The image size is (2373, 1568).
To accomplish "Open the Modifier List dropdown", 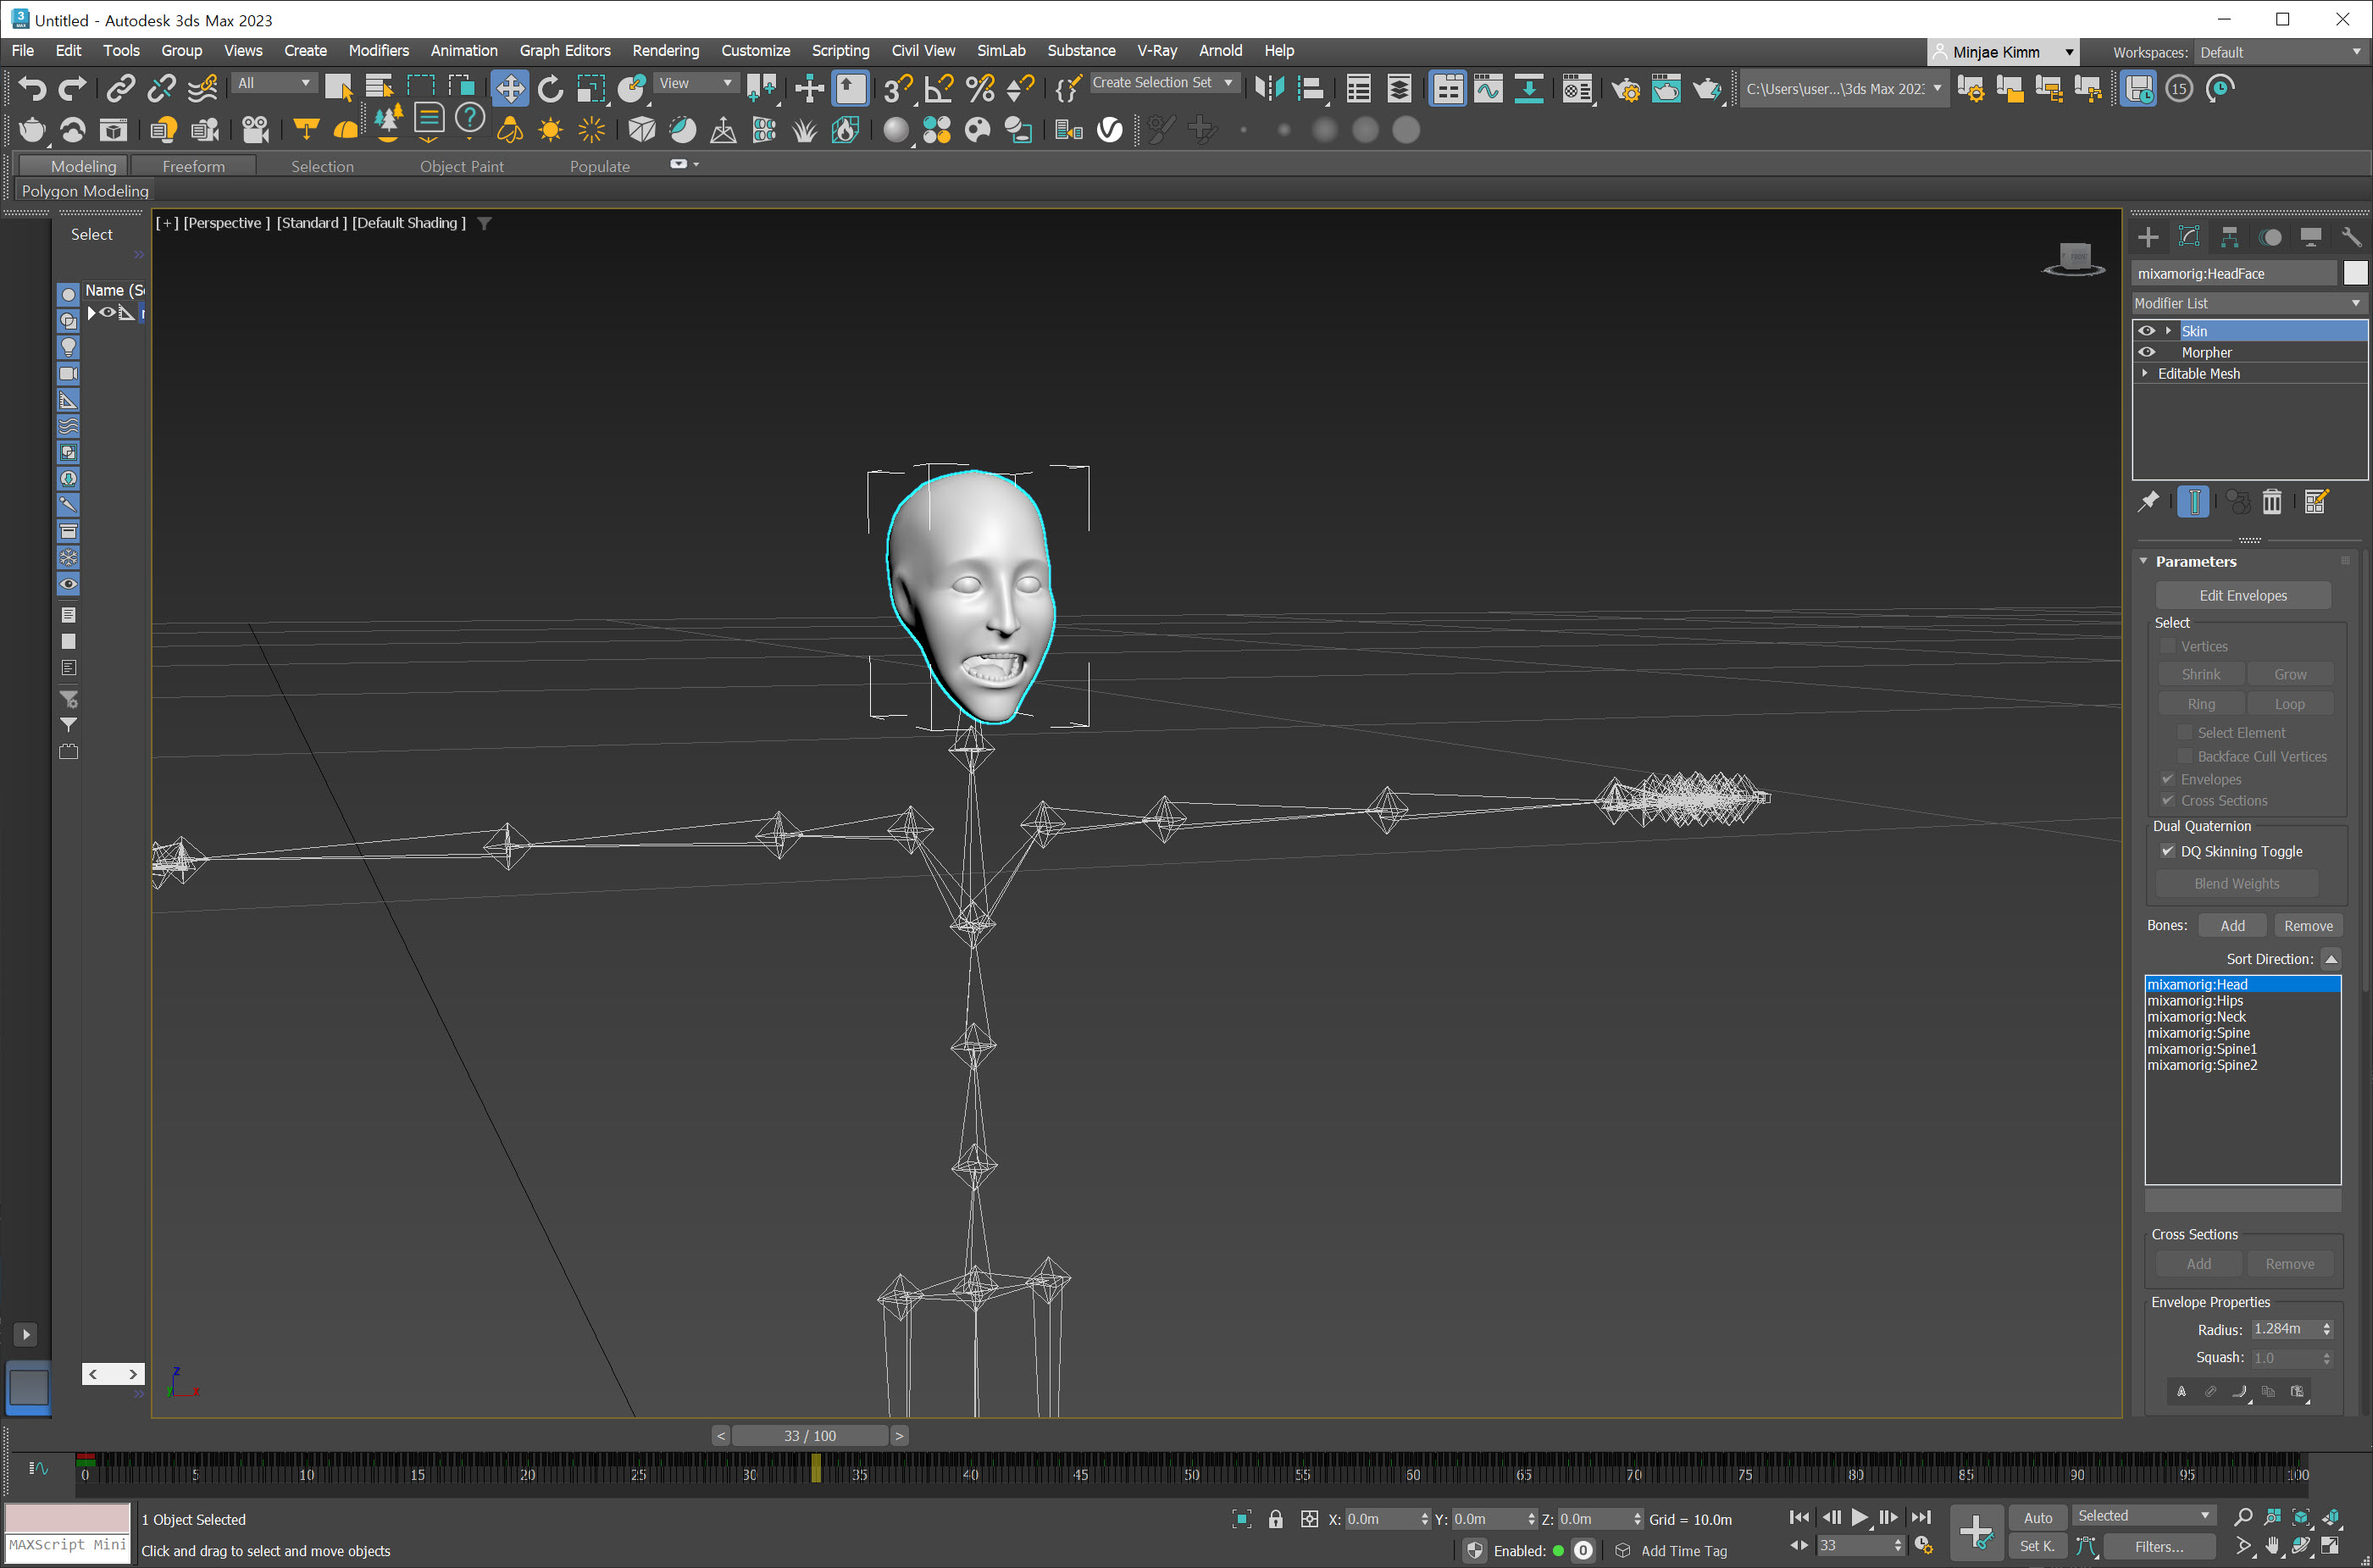I will tap(2247, 303).
